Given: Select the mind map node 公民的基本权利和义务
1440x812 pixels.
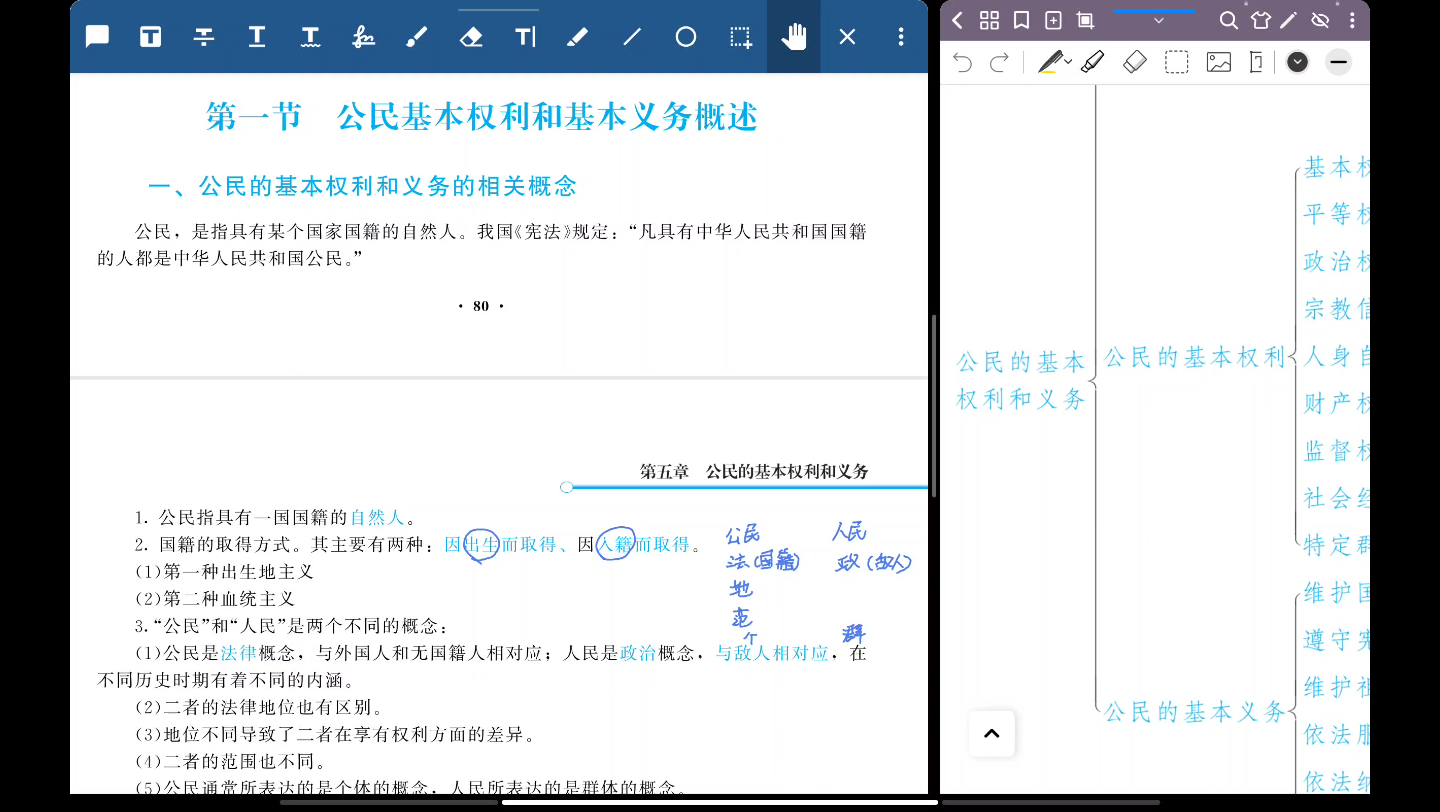Looking at the screenshot, I should click(1021, 380).
